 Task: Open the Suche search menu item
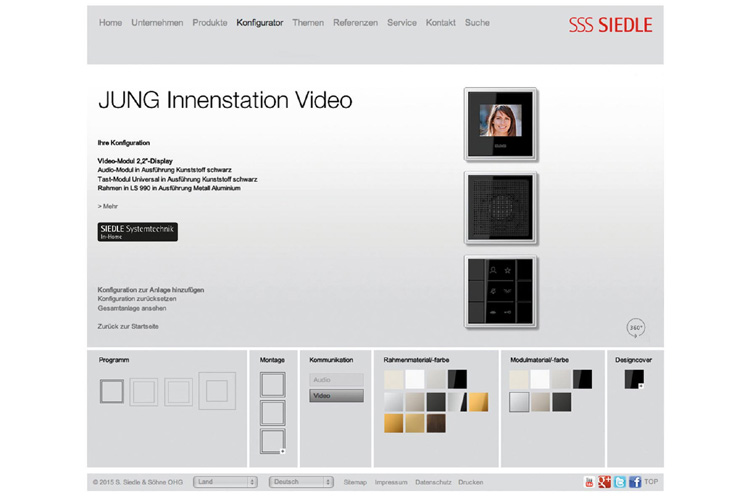click(477, 22)
